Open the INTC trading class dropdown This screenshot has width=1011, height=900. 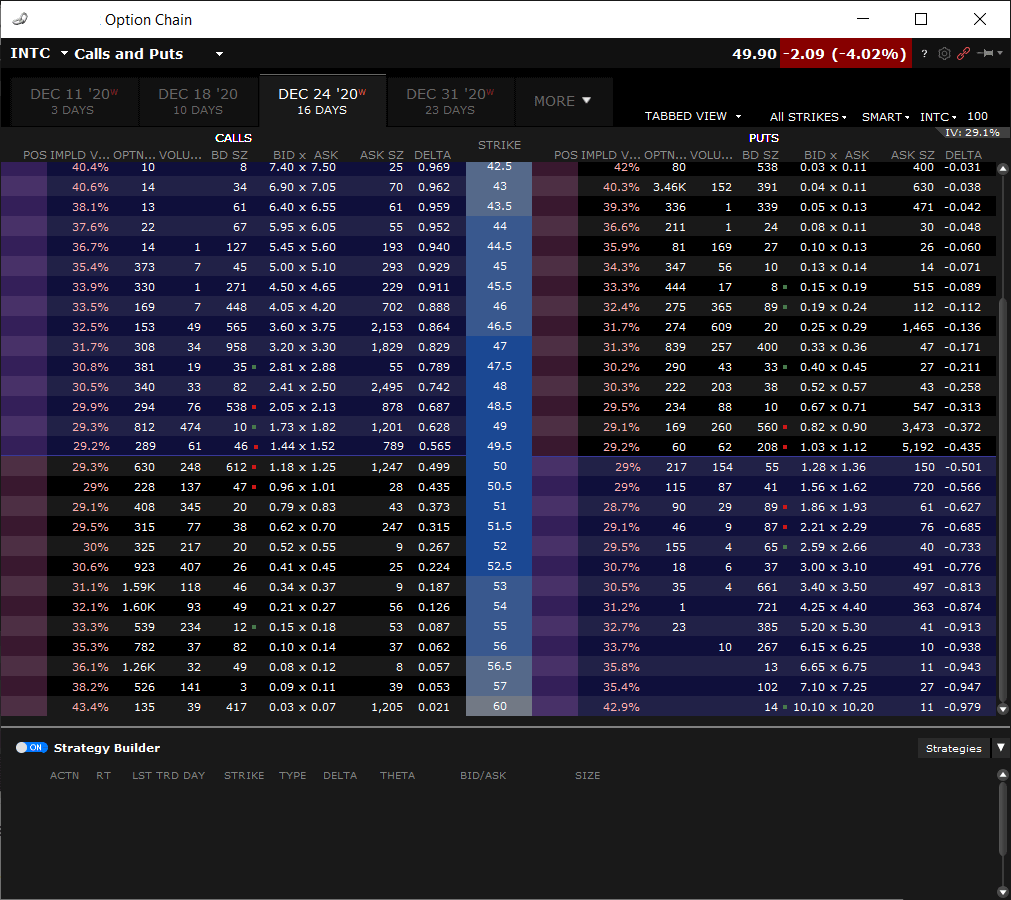(938, 117)
